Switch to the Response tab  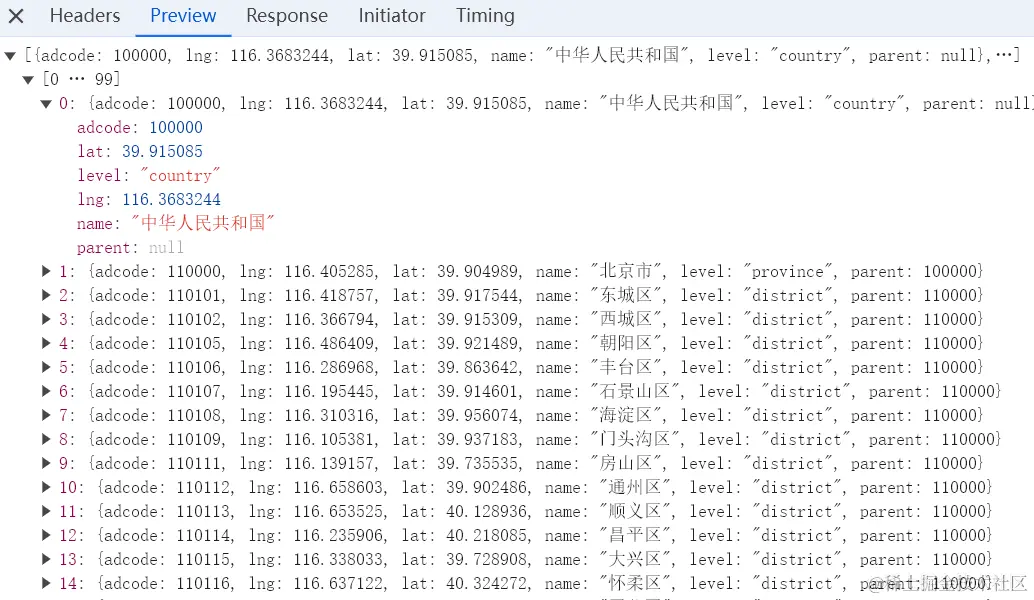point(287,16)
